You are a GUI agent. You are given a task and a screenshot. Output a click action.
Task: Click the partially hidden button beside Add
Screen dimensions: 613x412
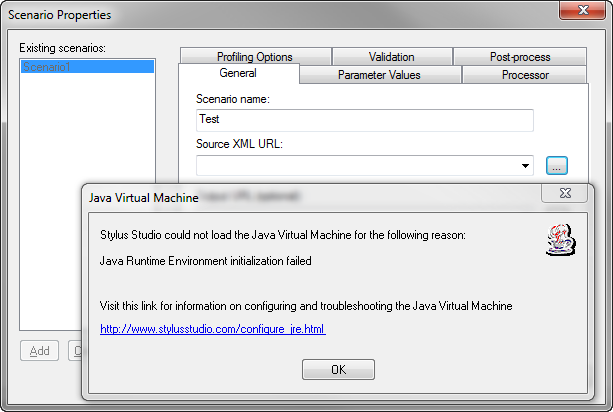tap(73, 351)
